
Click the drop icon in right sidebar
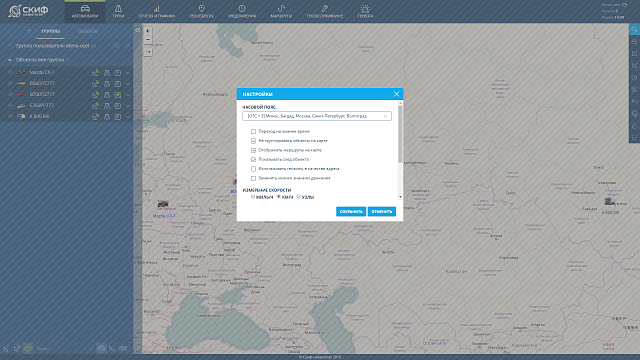(634, 126)
